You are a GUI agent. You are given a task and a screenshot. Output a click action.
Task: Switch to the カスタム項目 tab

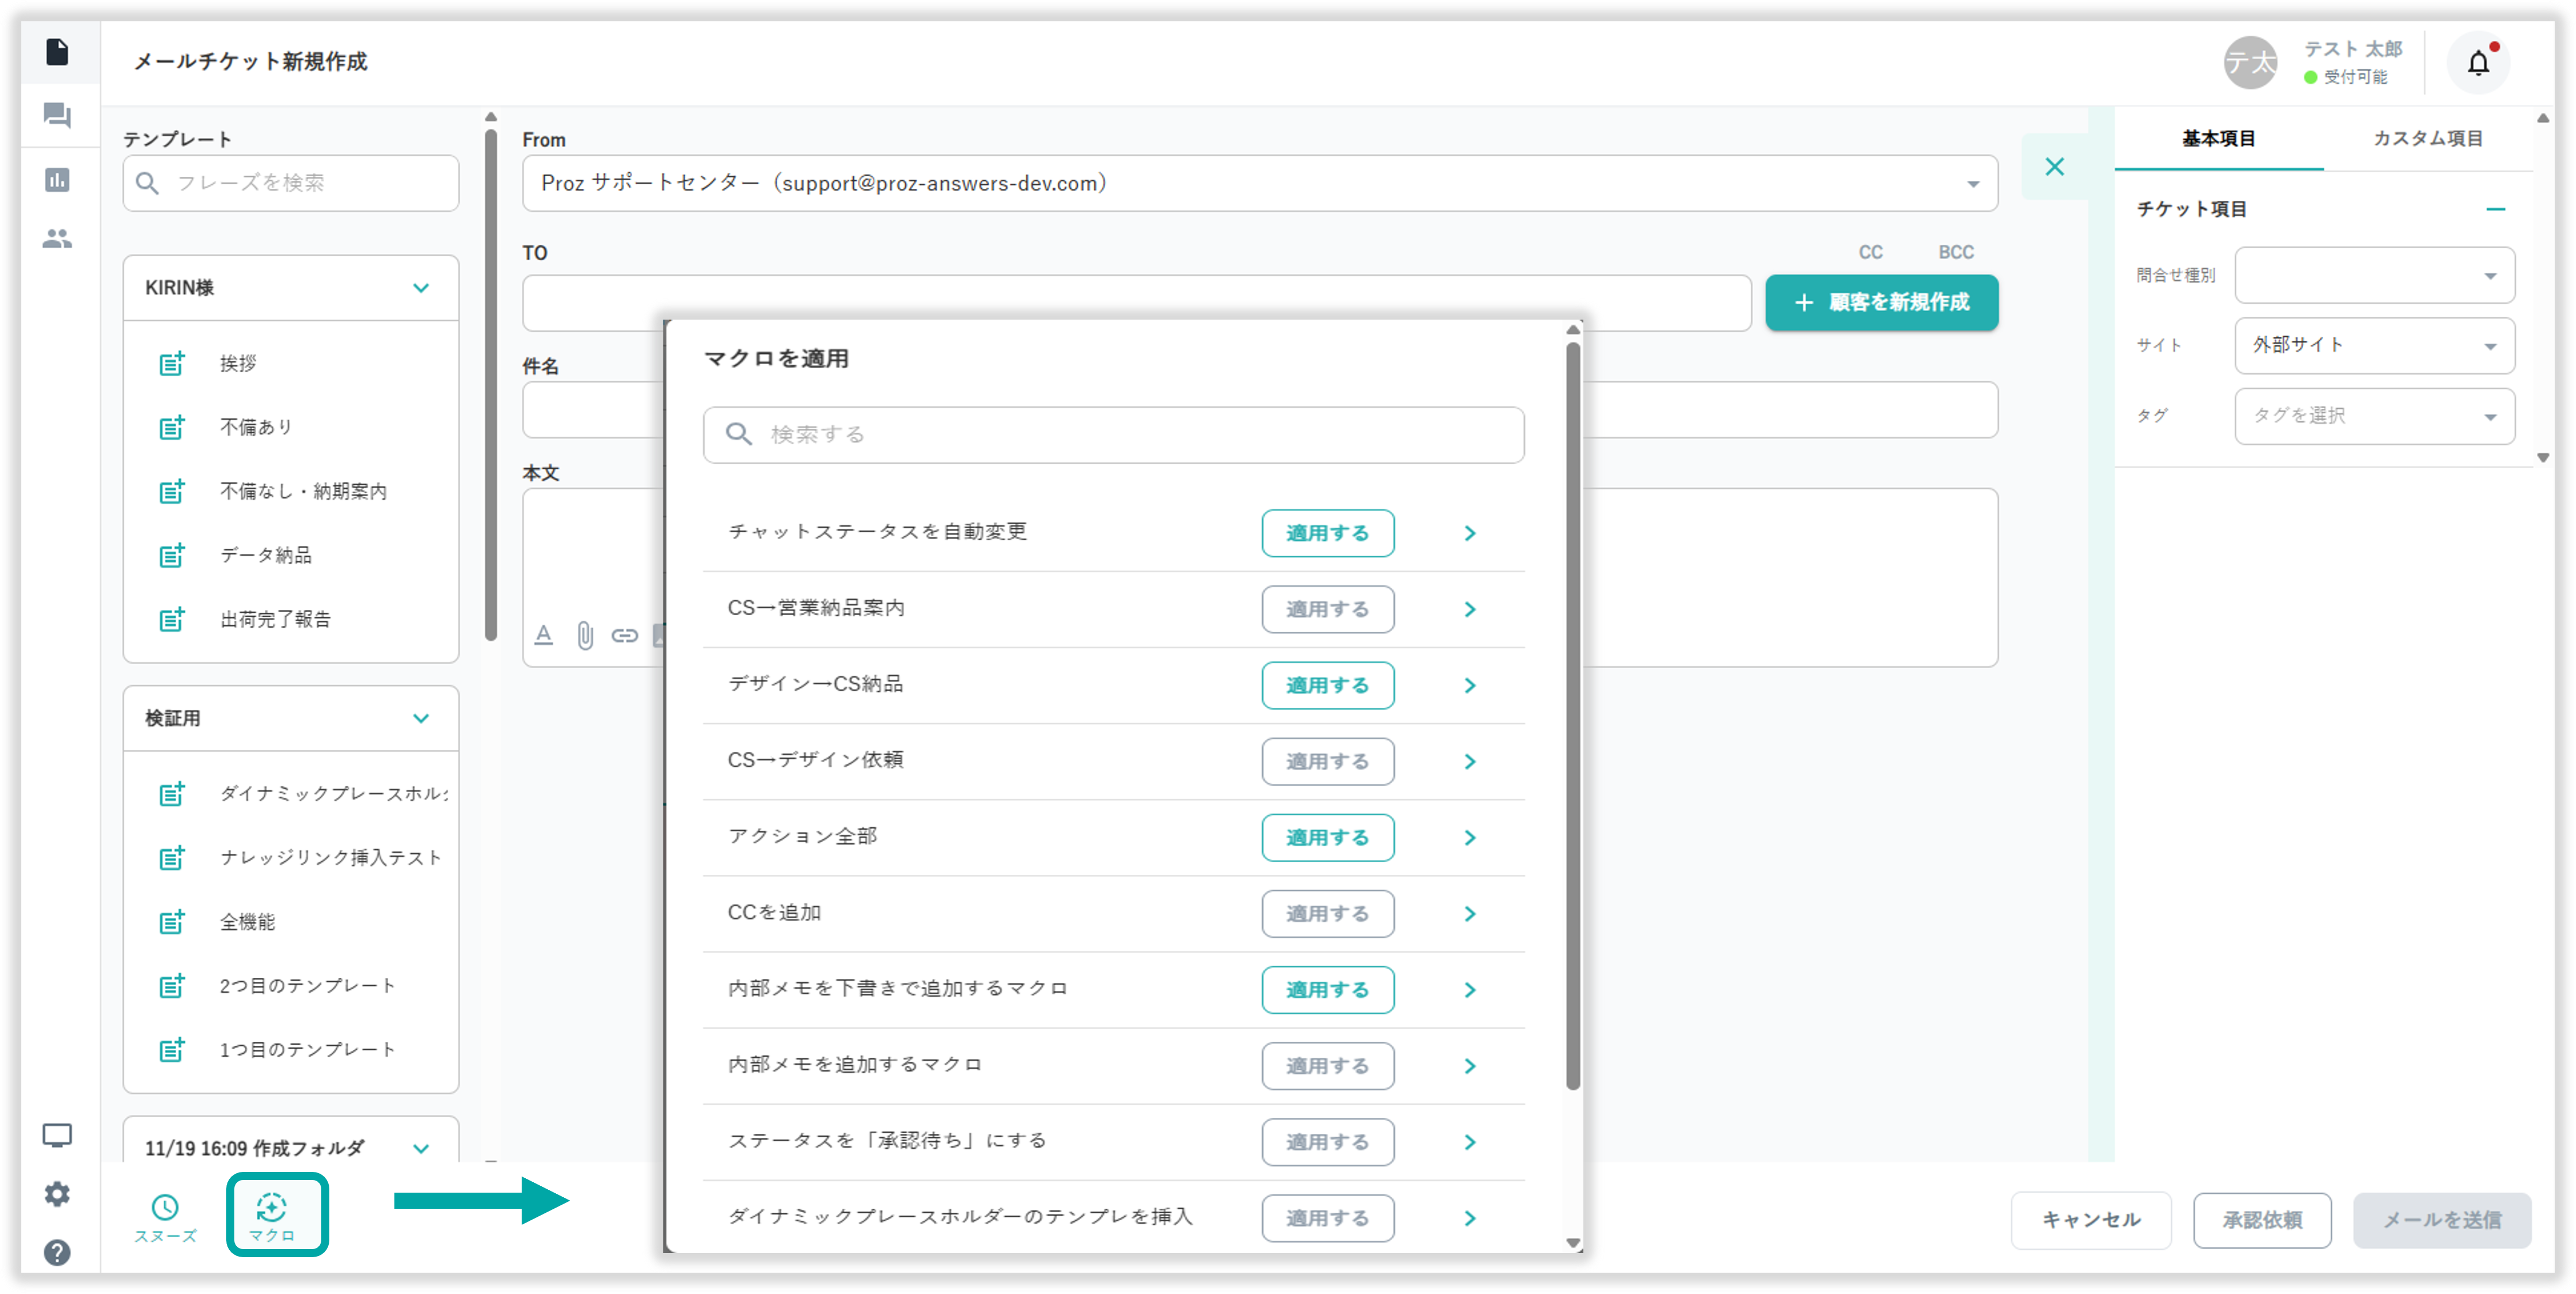pyautogui.click(x=2427, y=139)
